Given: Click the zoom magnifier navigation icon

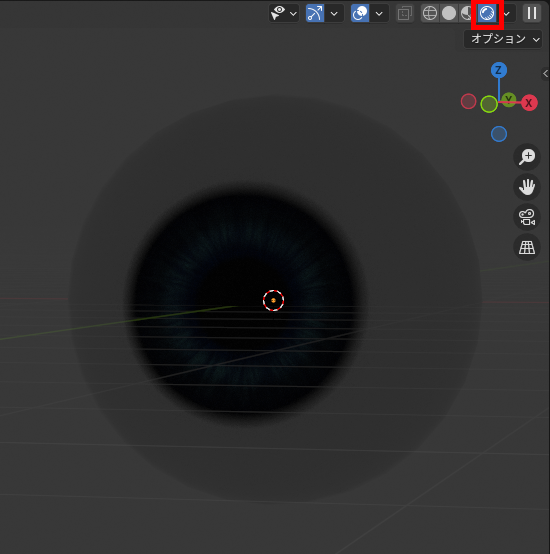Looking at the screenshot, I should tap(527, 157).
